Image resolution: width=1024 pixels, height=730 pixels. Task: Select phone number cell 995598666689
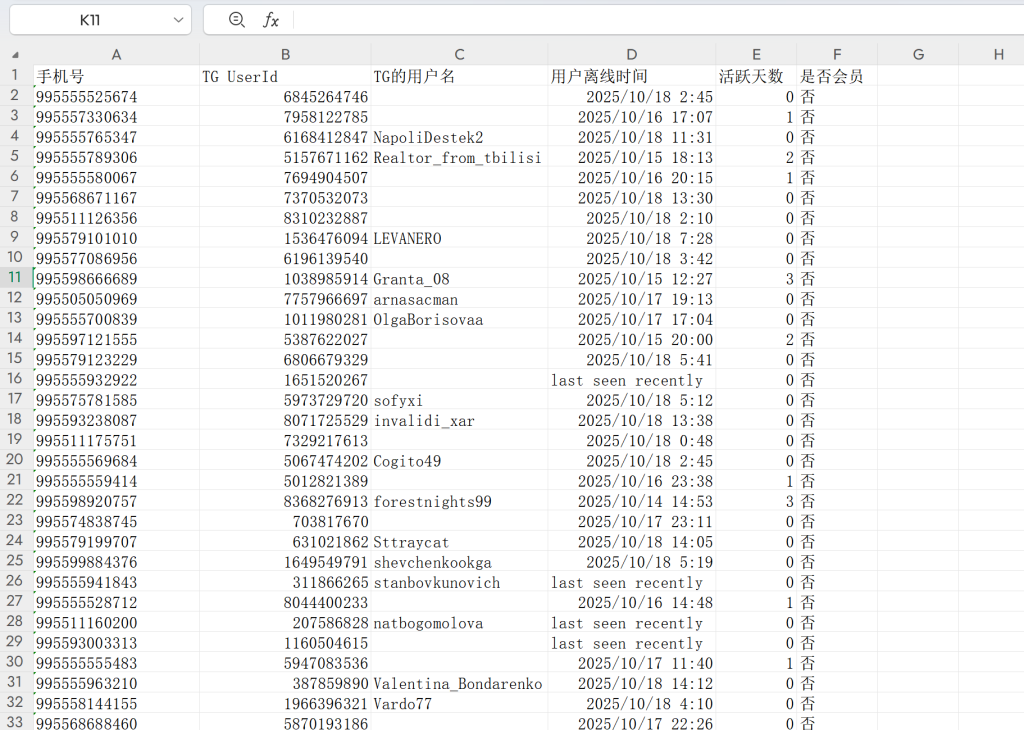coord(116,278)
